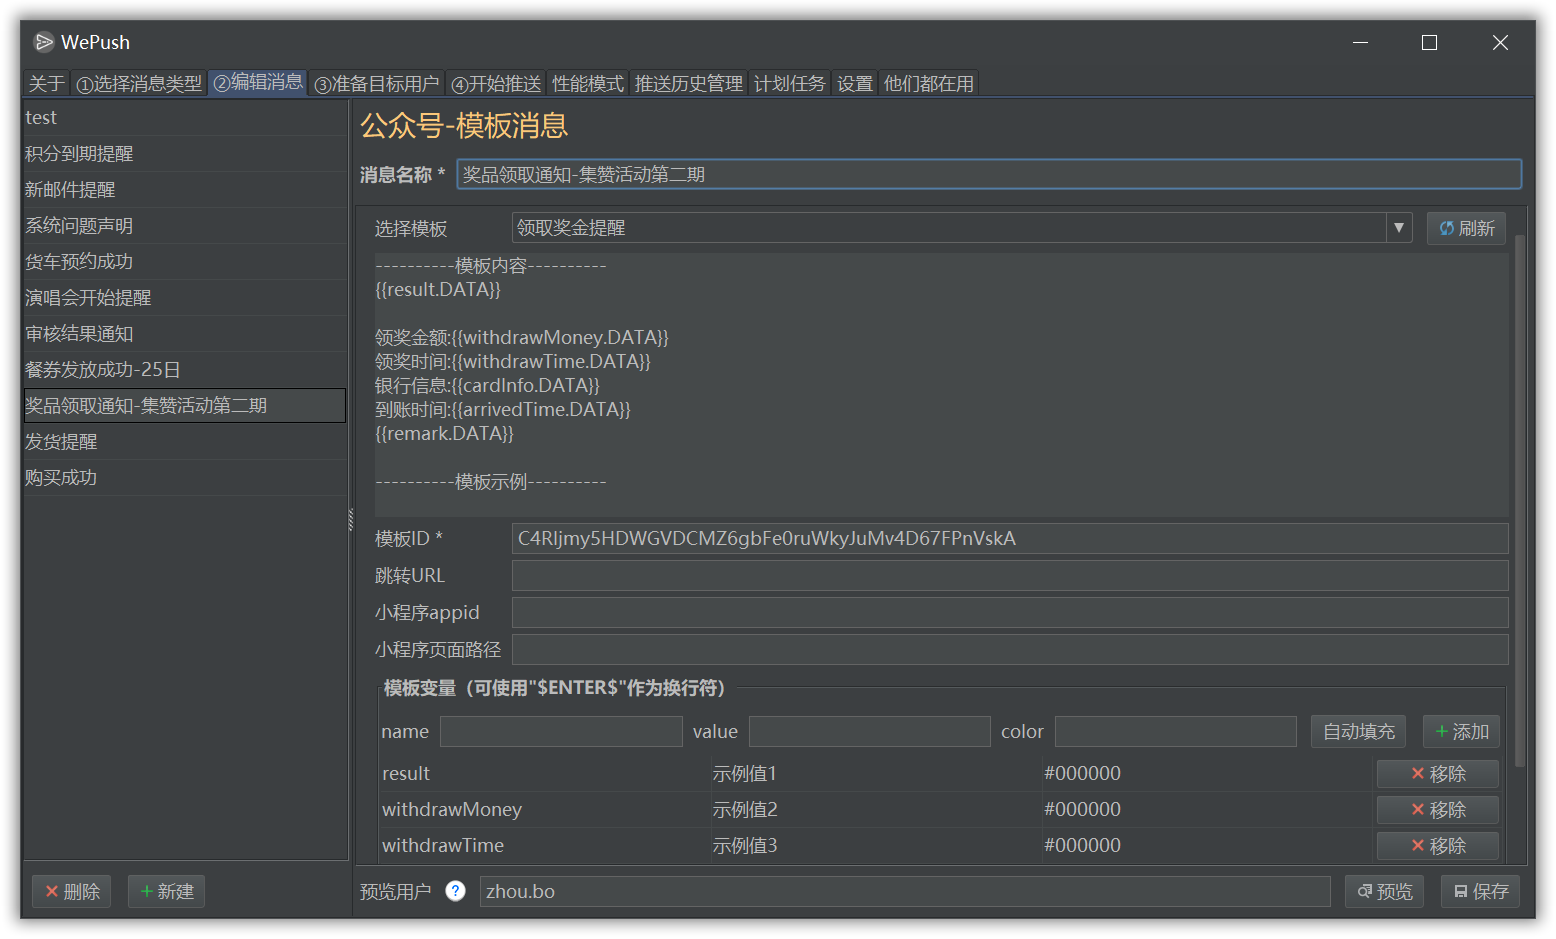Screen dimensions: 1556x939
Task: Minimize the WePush window
Action: (x=1360, y=42)
